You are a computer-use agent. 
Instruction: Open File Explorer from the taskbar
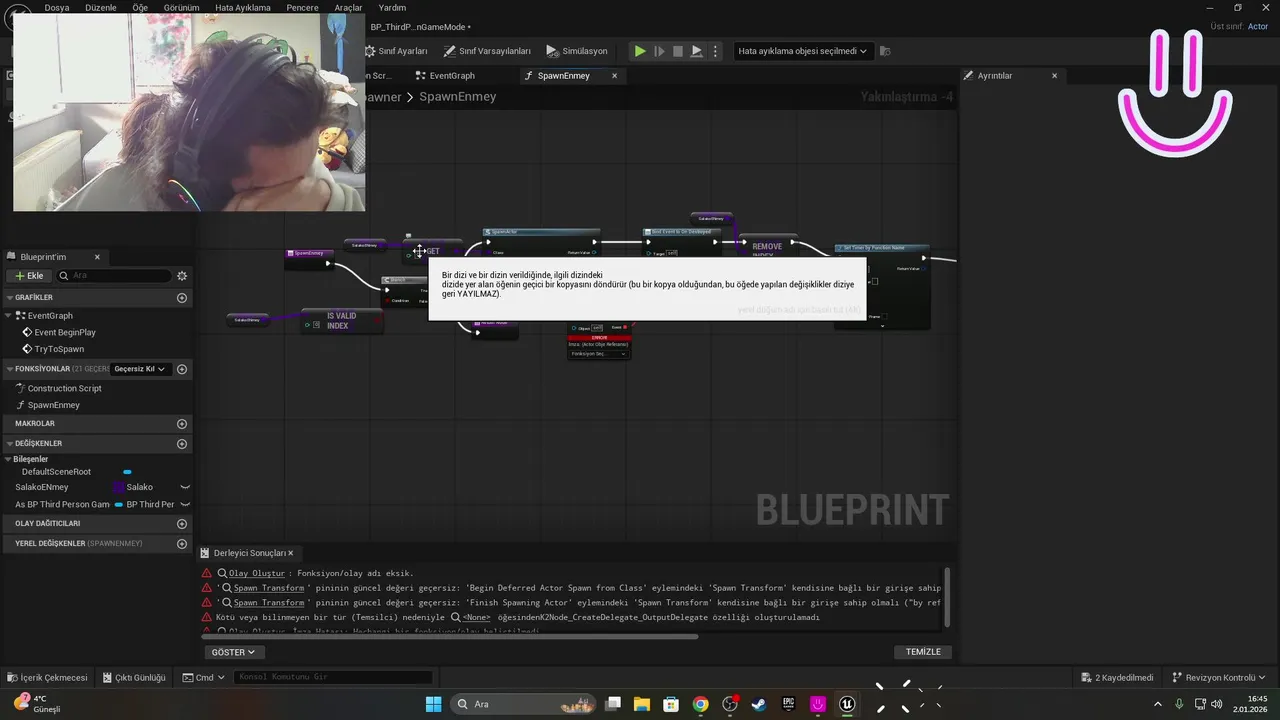tap(641, 704)
